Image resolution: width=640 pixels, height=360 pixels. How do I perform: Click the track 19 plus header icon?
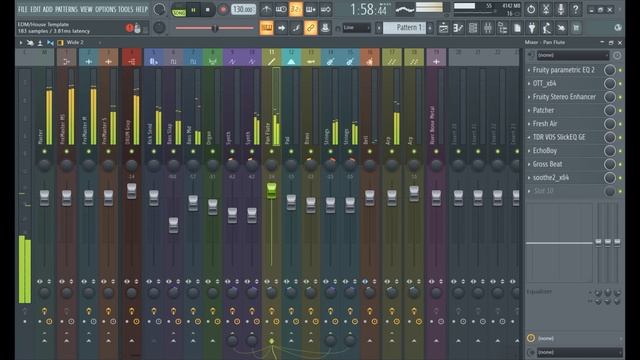click(436, 61)
